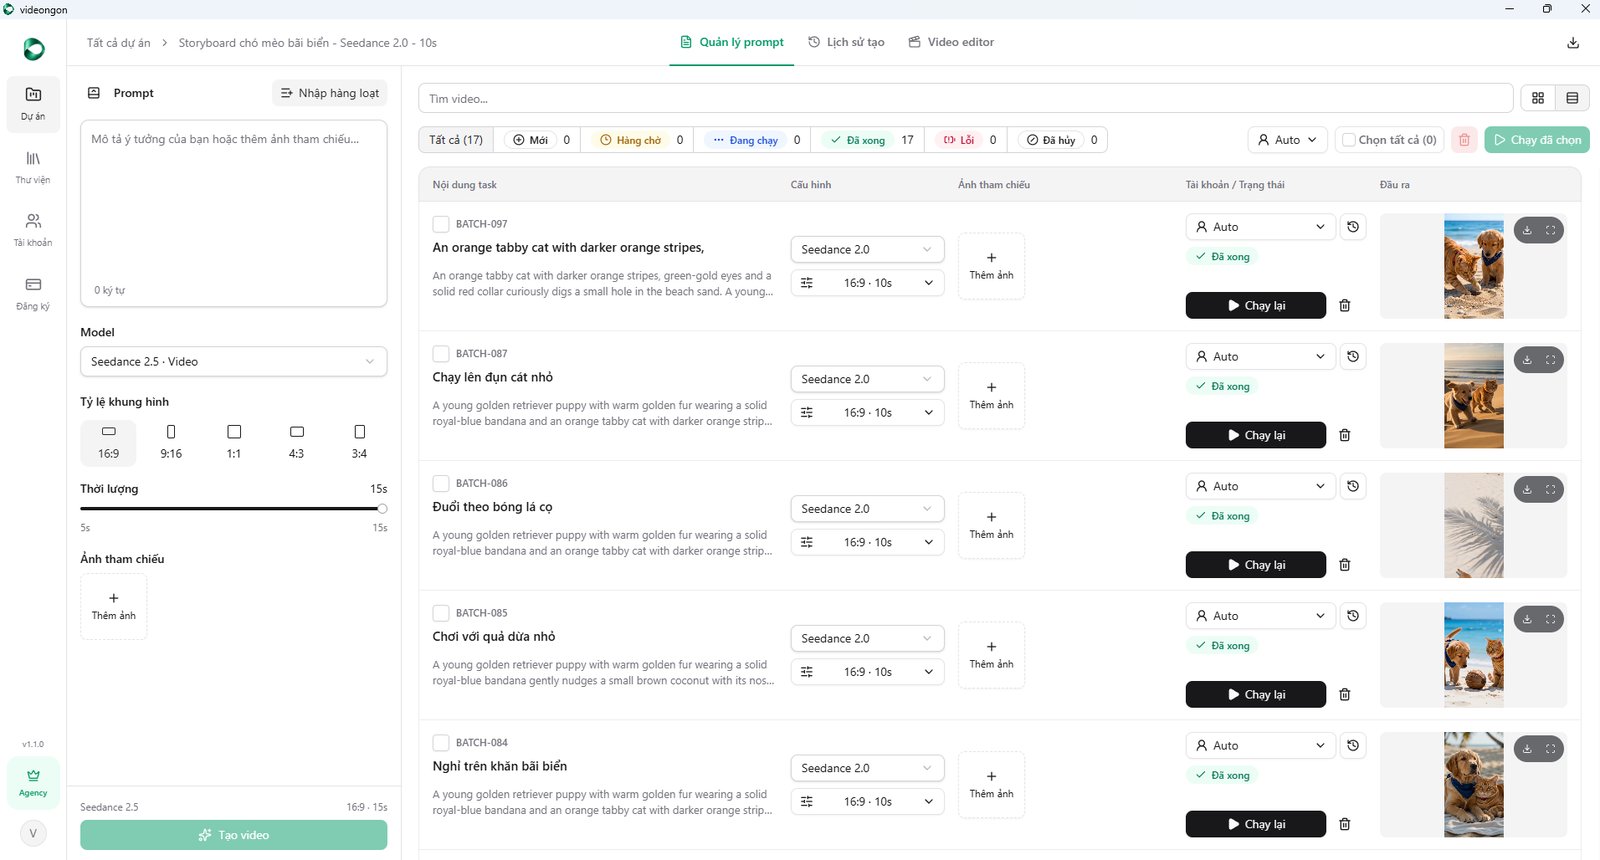Switch to list view layout
Screen dimensions: 1600x860
pos(1572,98)
